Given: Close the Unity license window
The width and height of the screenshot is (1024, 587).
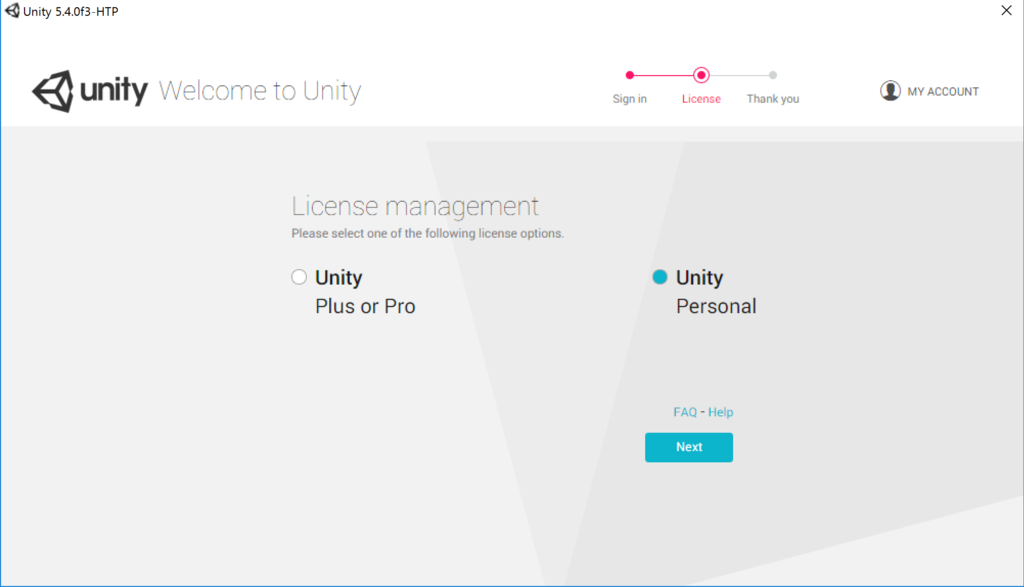Looking at the screenshot, I should pyautogui.click(x=1006, y=10).
